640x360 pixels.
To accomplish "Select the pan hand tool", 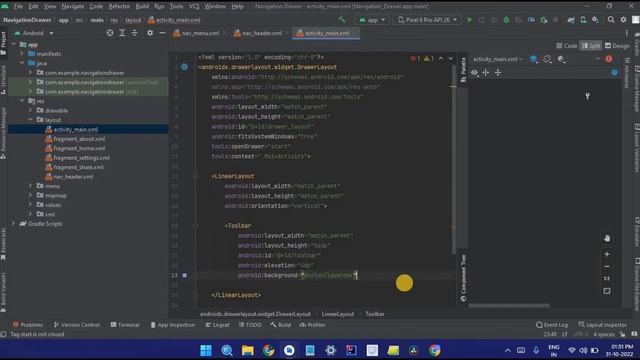I will pos(607,238).
